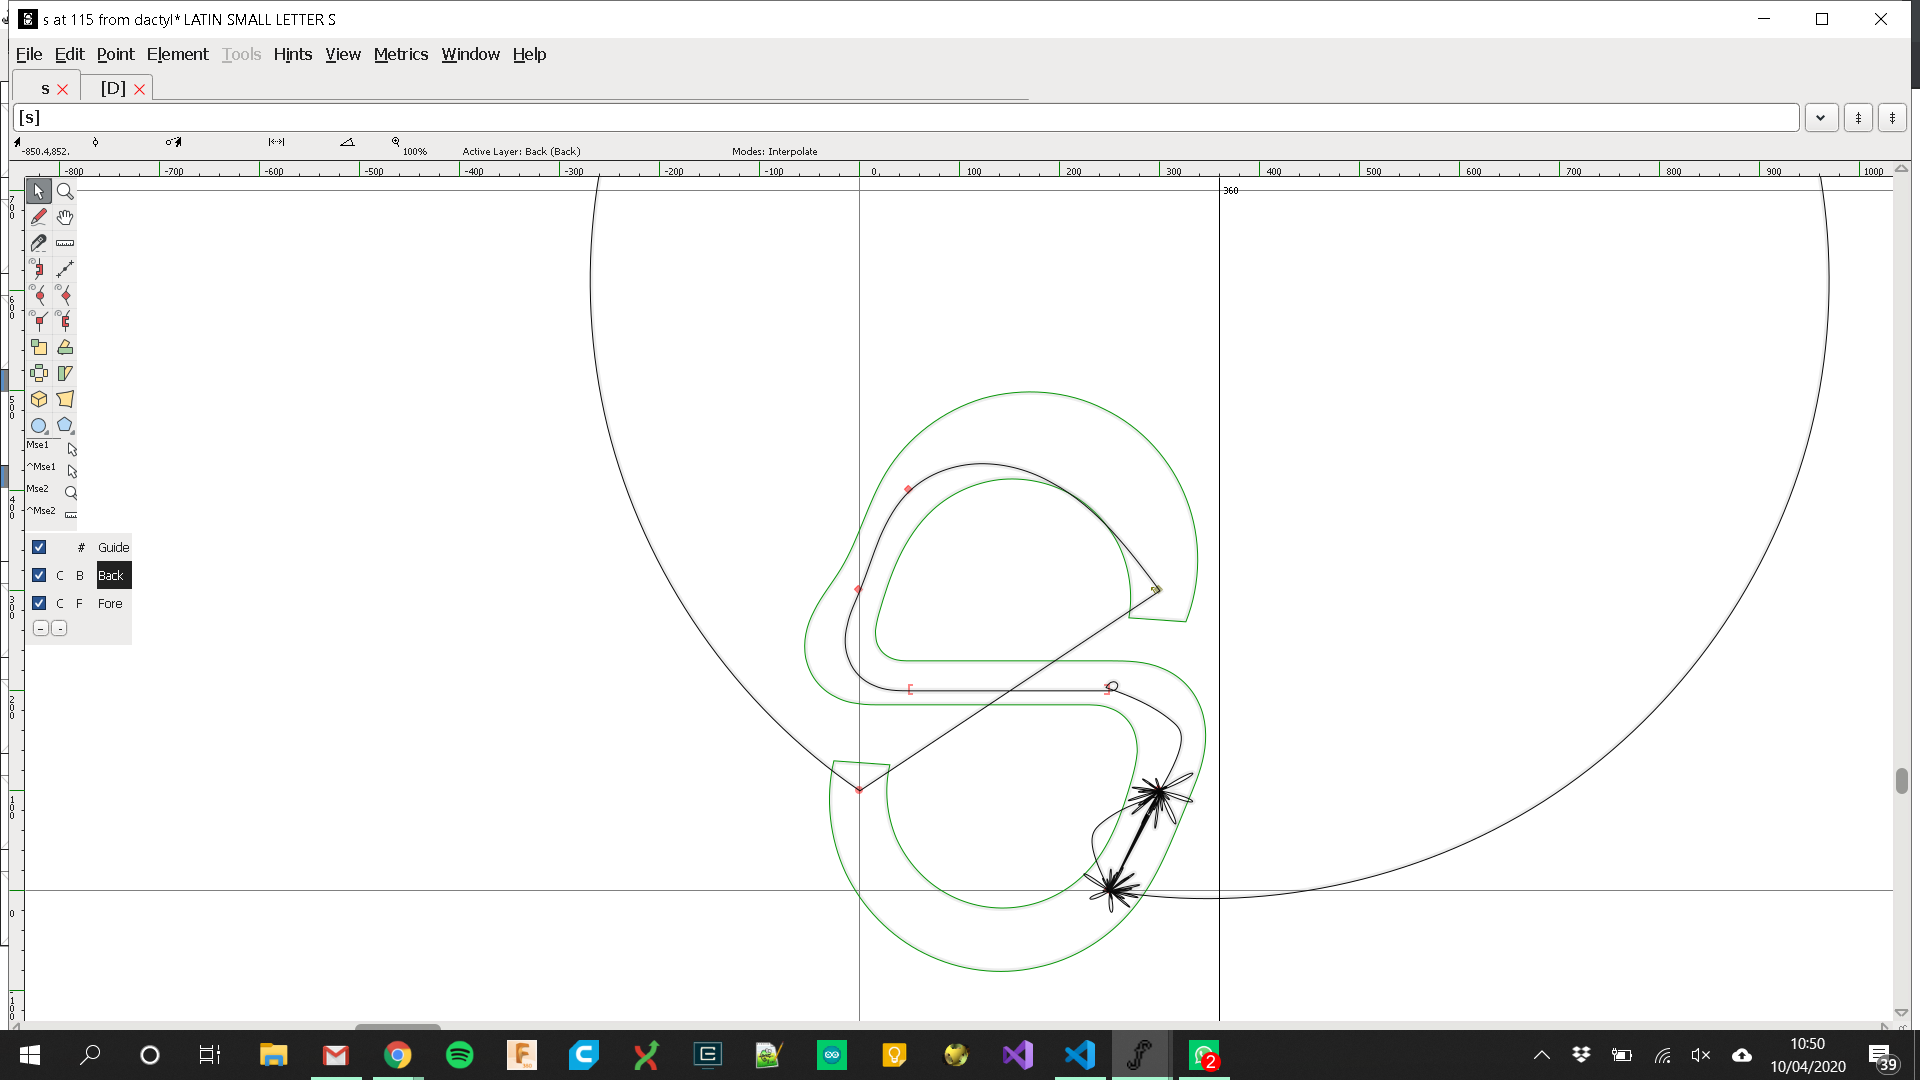The image size is (1920, 1080).
Task: Switch to the 's' glyph tab
Action: 45,88
